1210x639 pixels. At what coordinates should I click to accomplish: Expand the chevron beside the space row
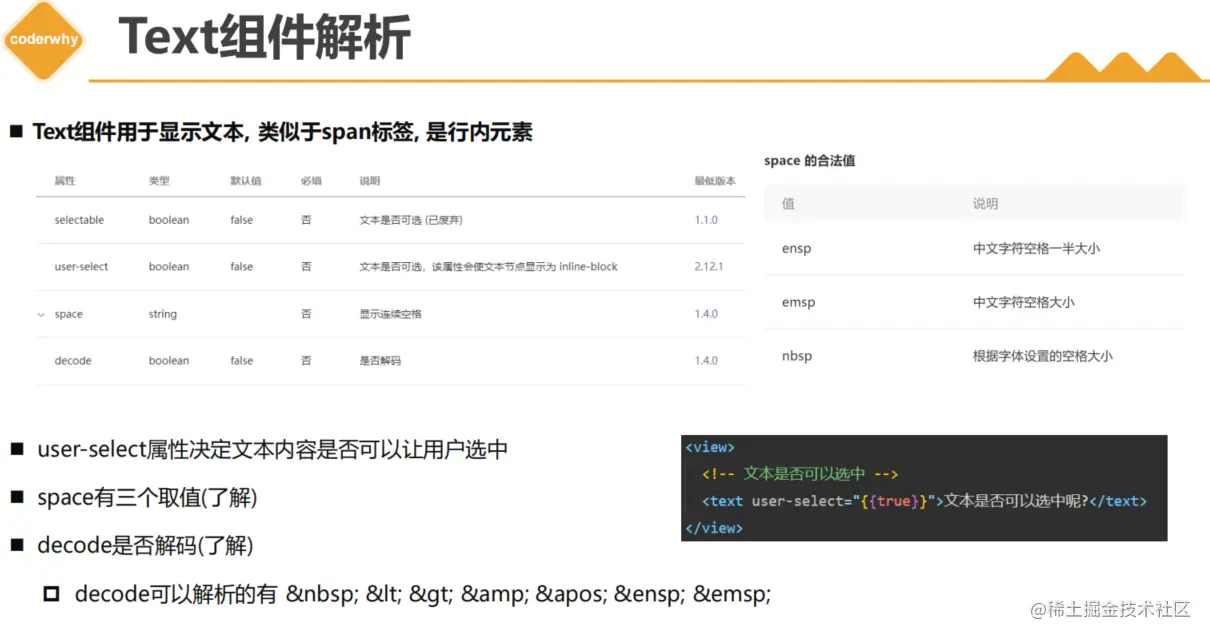(x=41, y=314)
